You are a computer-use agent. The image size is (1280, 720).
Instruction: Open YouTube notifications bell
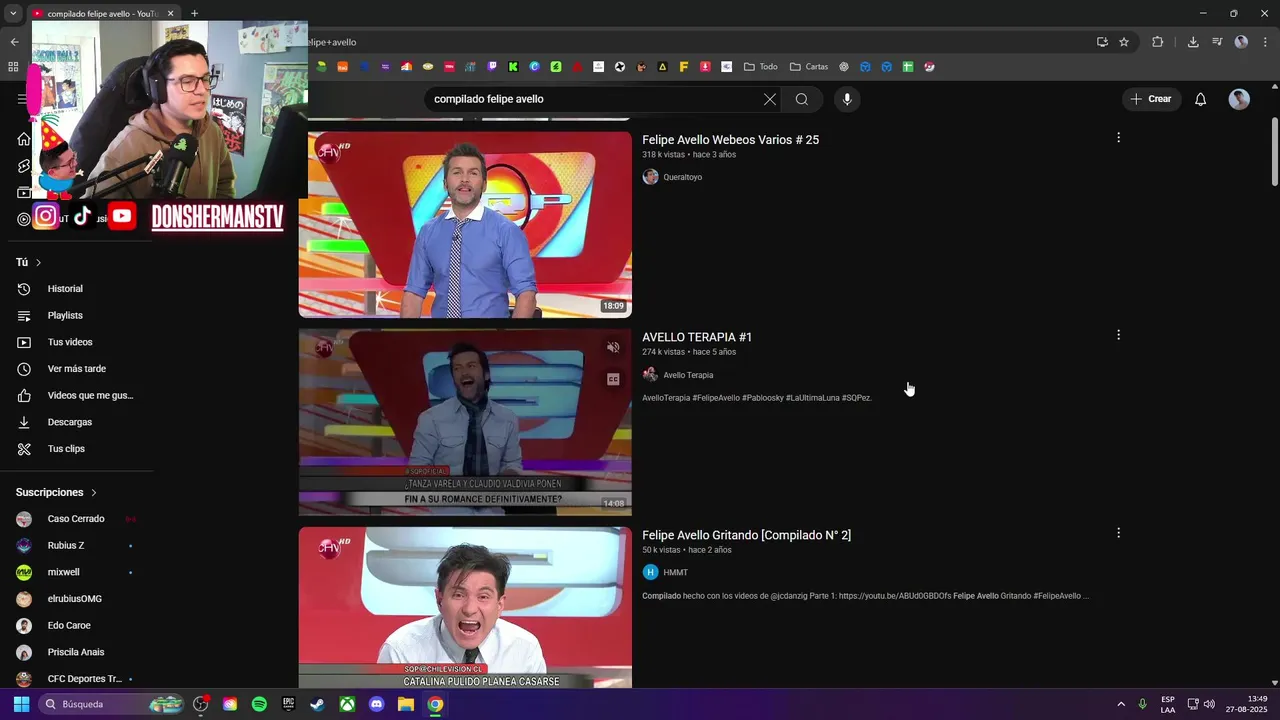(x=1200, y=99)
